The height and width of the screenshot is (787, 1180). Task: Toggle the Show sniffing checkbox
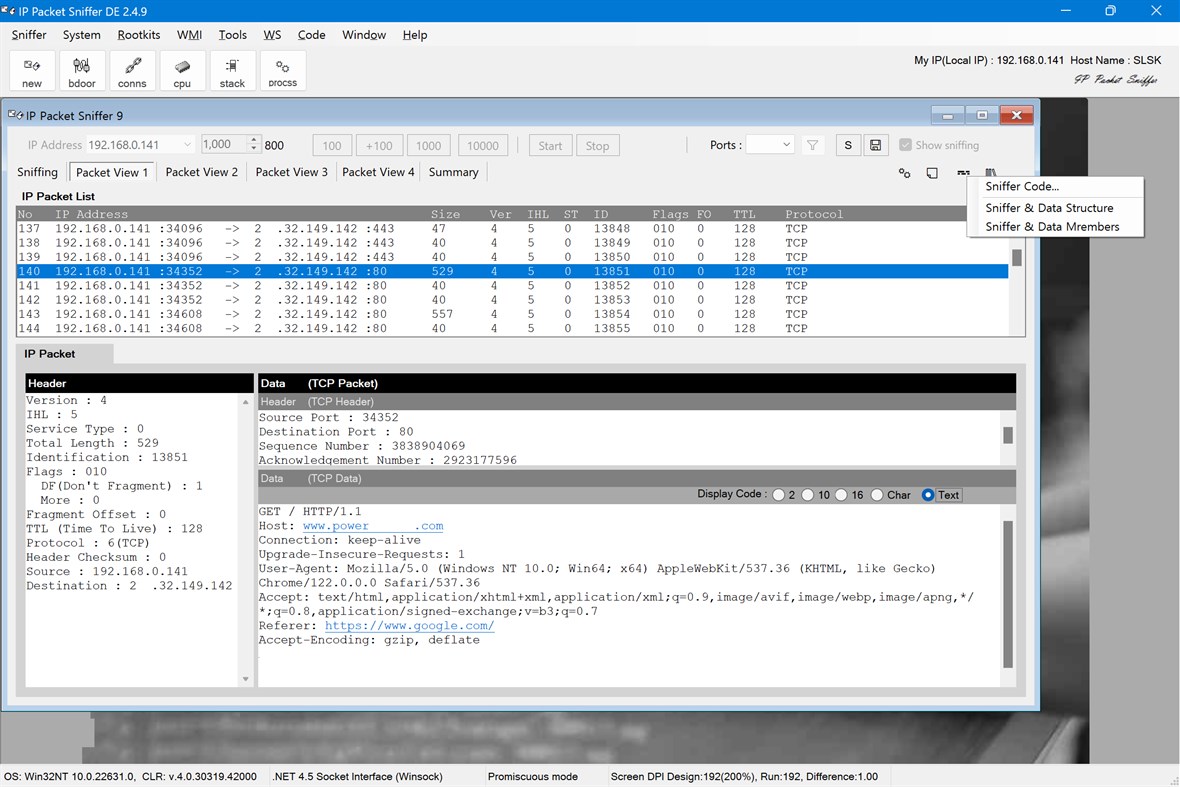point(906,144)
